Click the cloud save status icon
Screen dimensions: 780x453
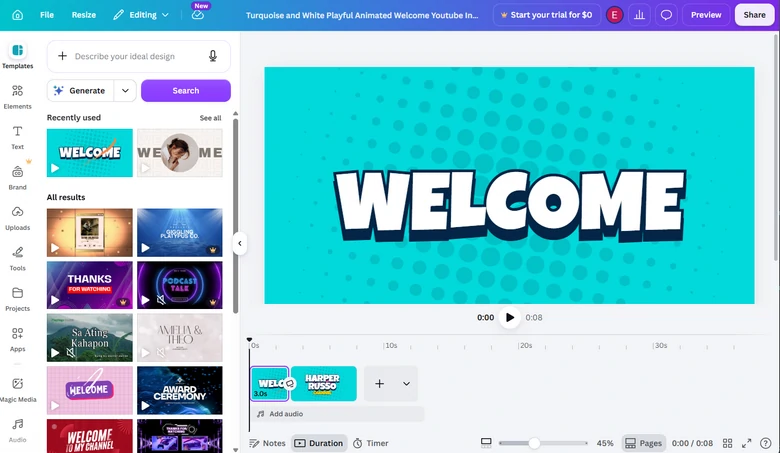pos(197,15)
